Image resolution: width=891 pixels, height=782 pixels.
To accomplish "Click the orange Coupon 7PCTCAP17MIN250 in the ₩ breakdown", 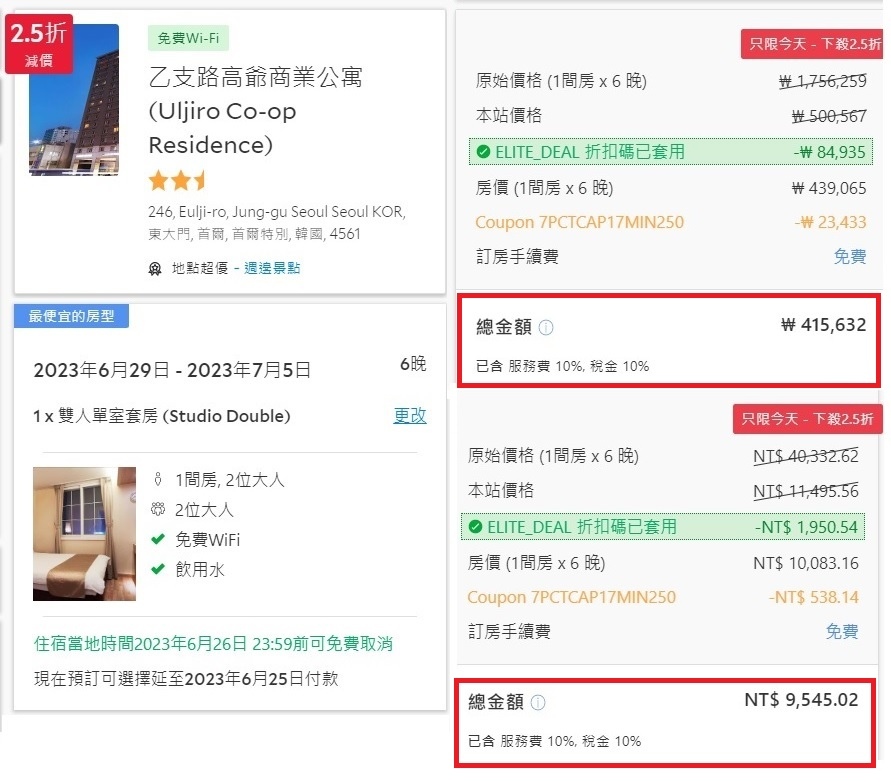I will coord(579,222).
